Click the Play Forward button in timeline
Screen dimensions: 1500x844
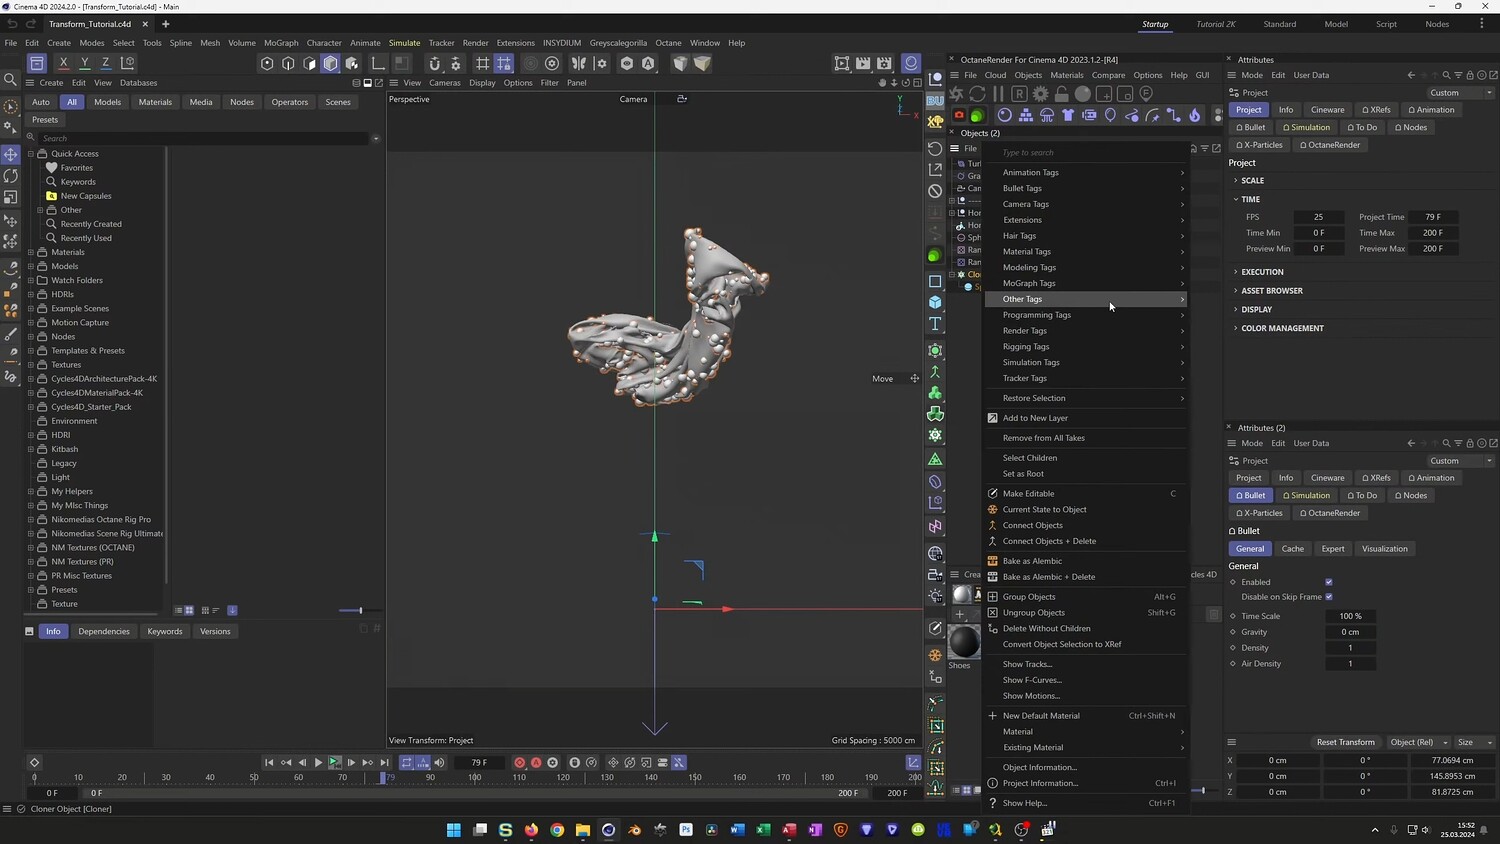[x=318, y=763]
